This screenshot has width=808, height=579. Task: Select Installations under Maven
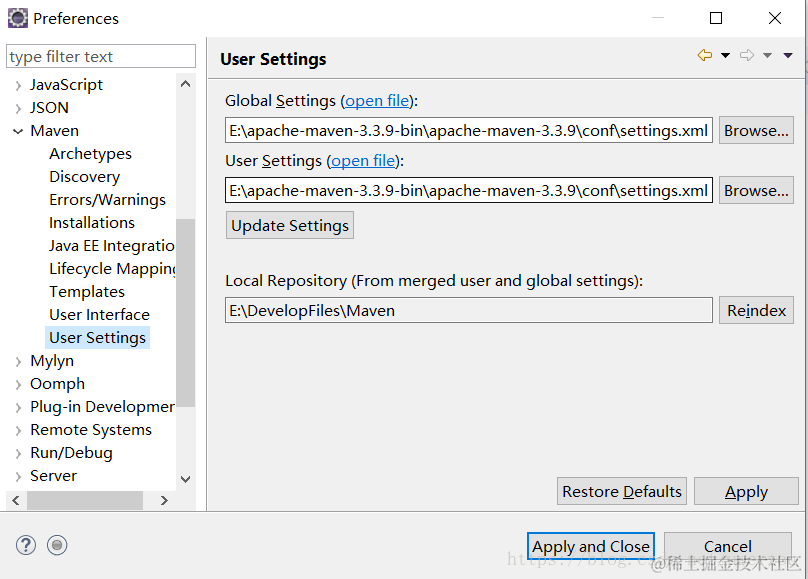click(92, 223)
